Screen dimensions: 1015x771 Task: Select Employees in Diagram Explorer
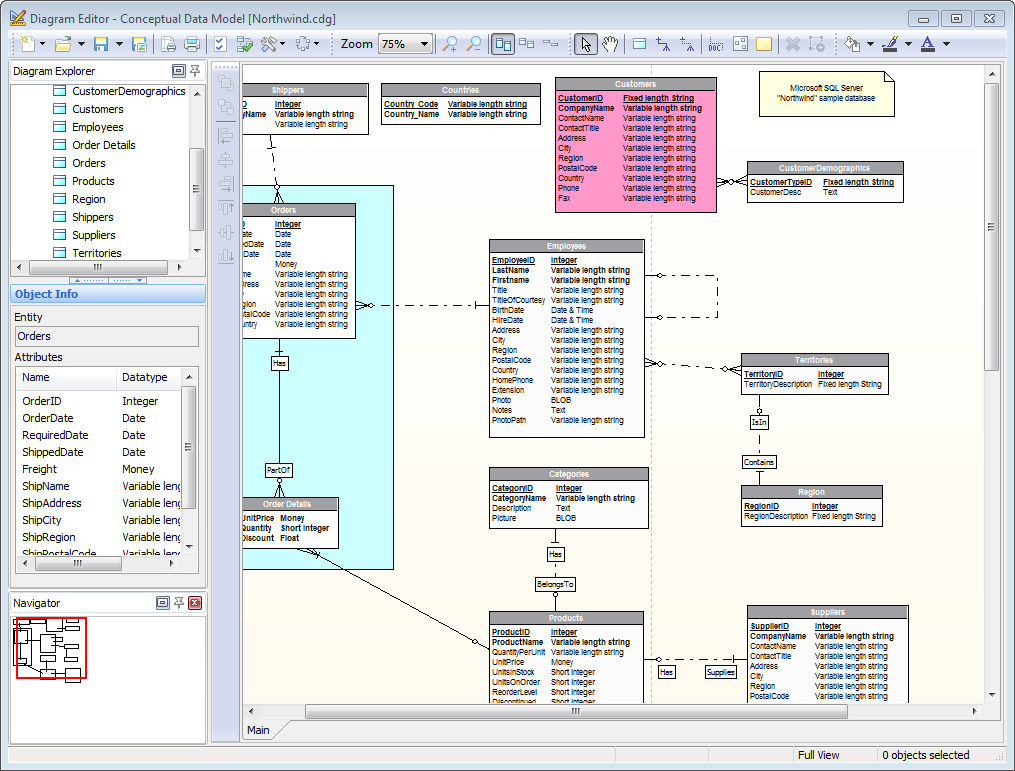[x=97, y=127]
